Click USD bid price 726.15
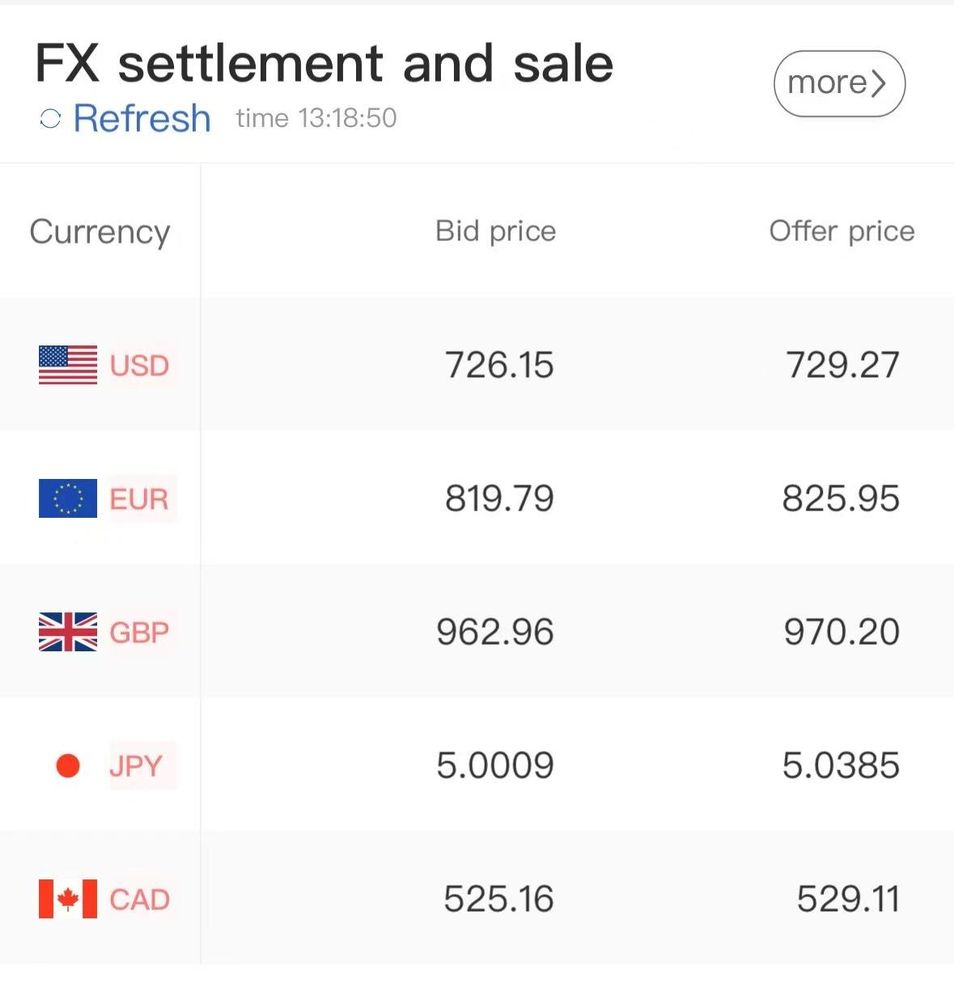954x1000 pixels. coord(499,365)
